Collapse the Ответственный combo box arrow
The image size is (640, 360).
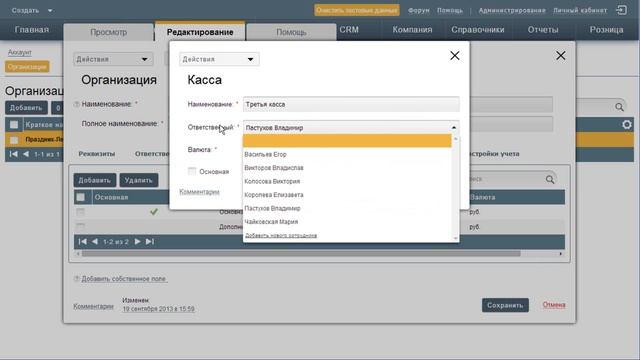[x=453, y=128]
